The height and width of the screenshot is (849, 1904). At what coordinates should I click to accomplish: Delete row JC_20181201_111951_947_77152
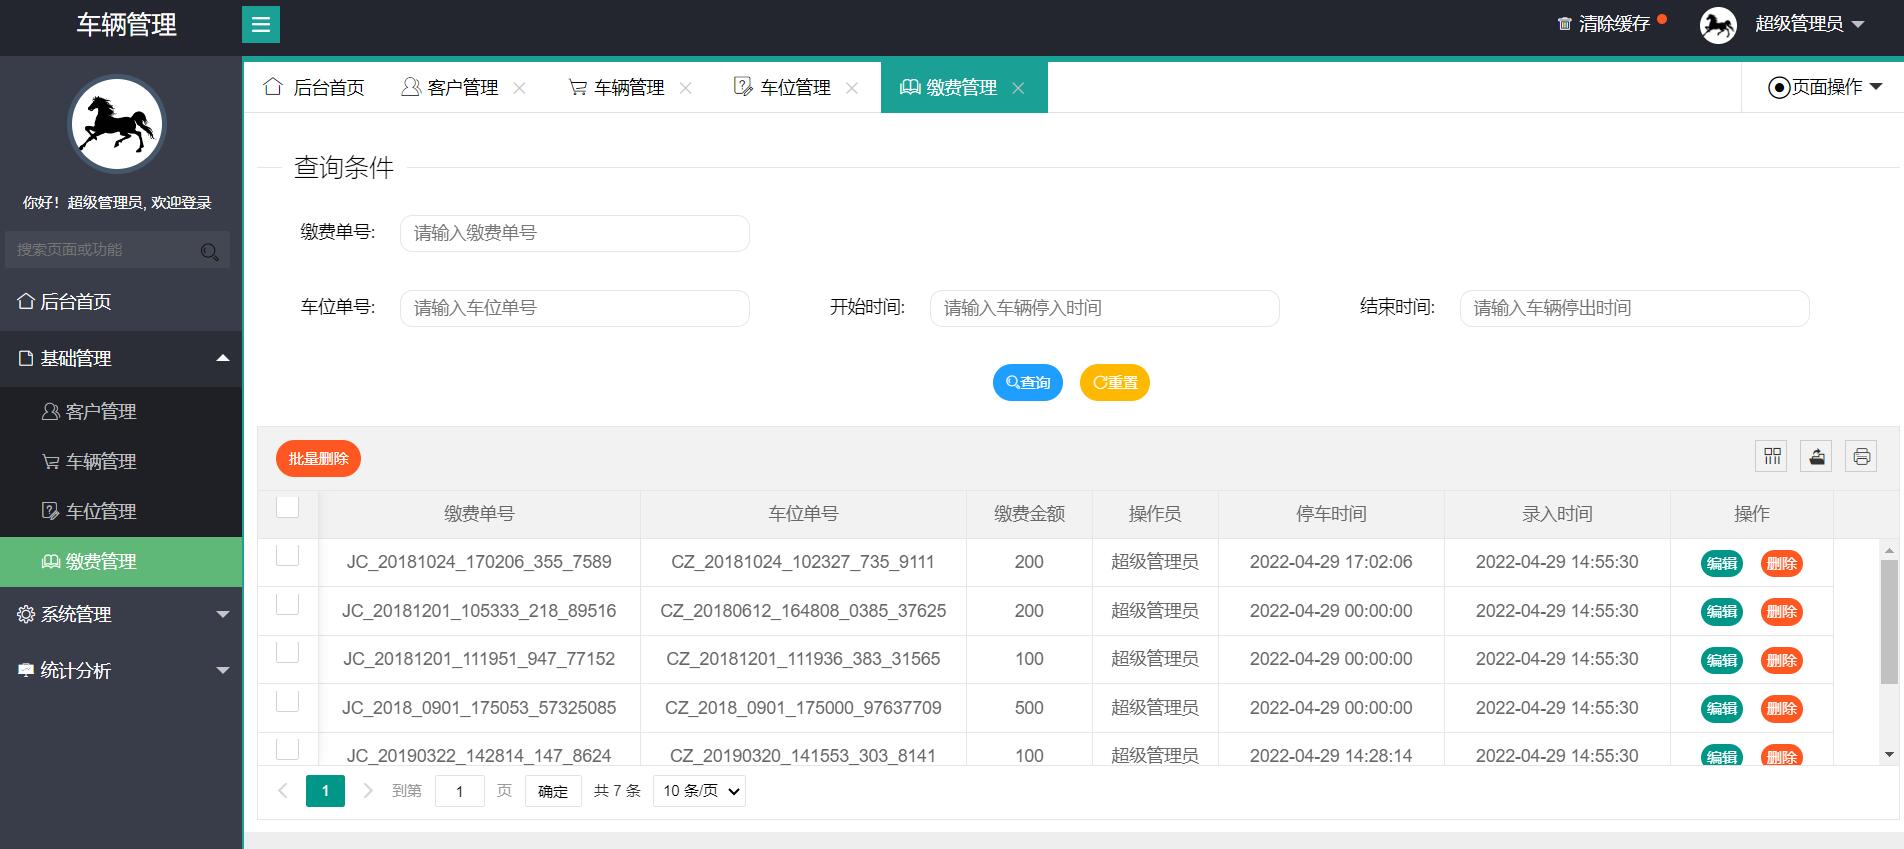(1782, 660)
